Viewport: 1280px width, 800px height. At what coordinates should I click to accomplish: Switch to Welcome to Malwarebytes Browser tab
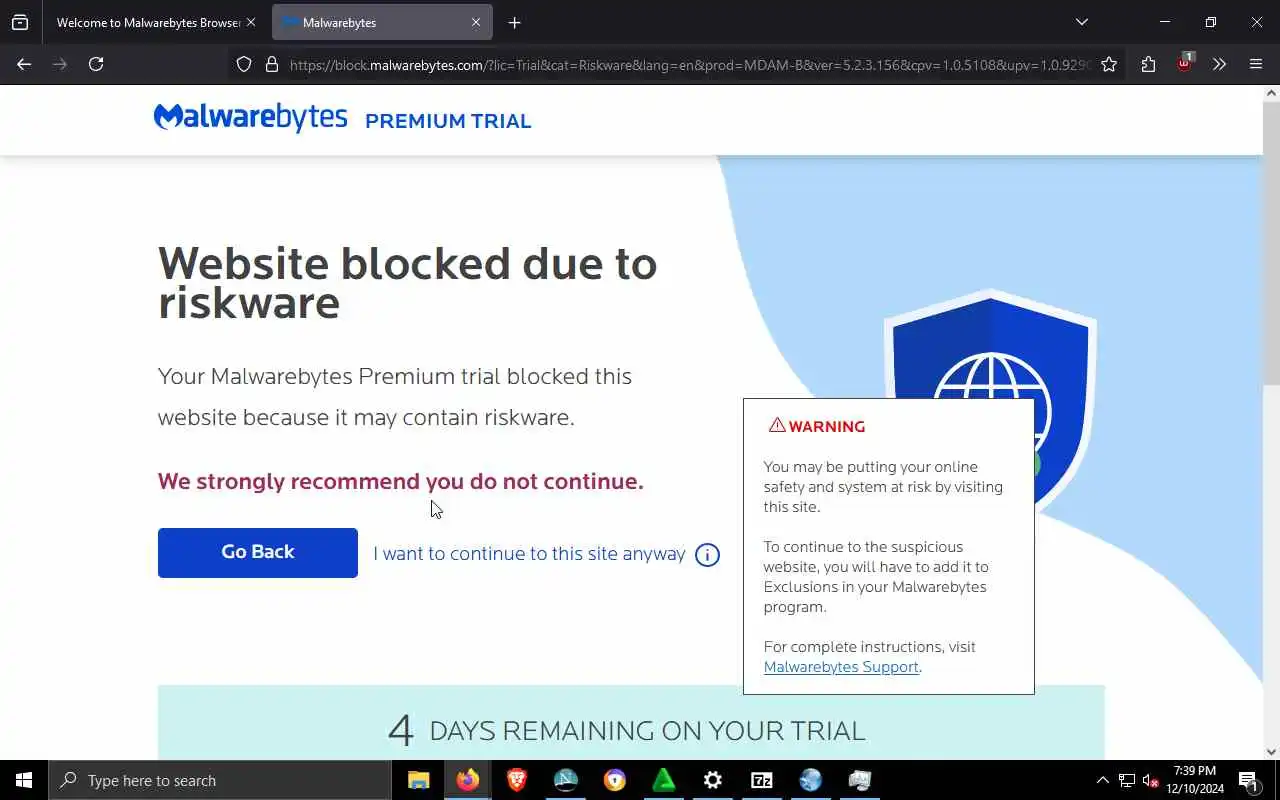pos(147,22)
